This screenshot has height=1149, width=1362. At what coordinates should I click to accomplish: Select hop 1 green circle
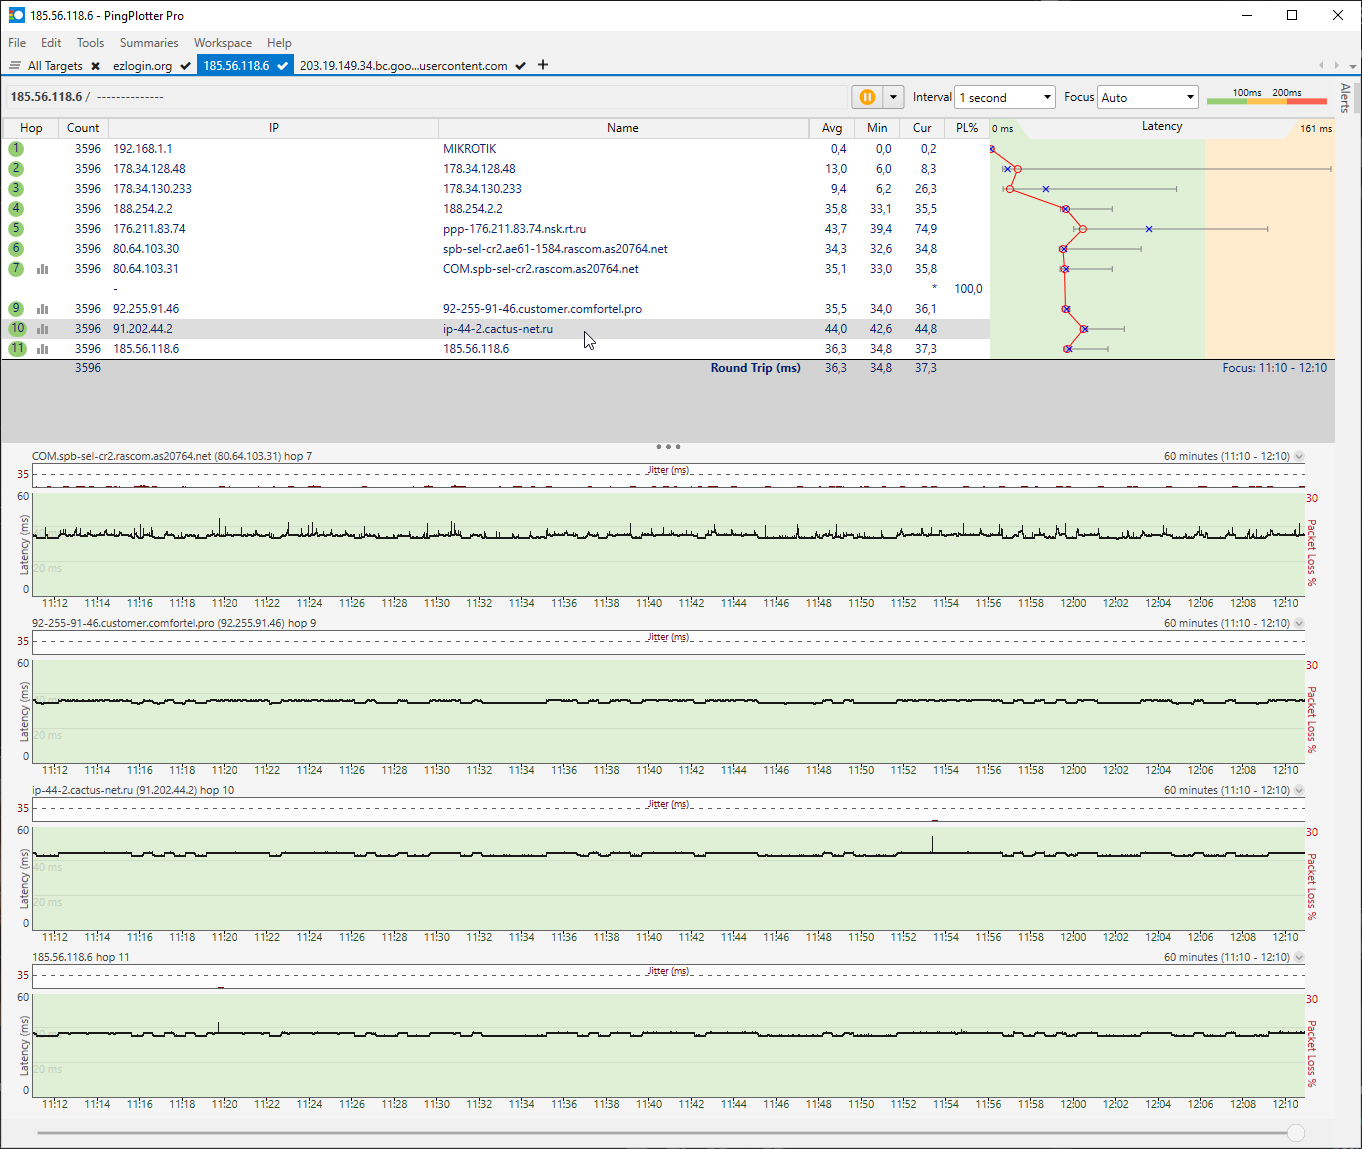pos(16,148)
